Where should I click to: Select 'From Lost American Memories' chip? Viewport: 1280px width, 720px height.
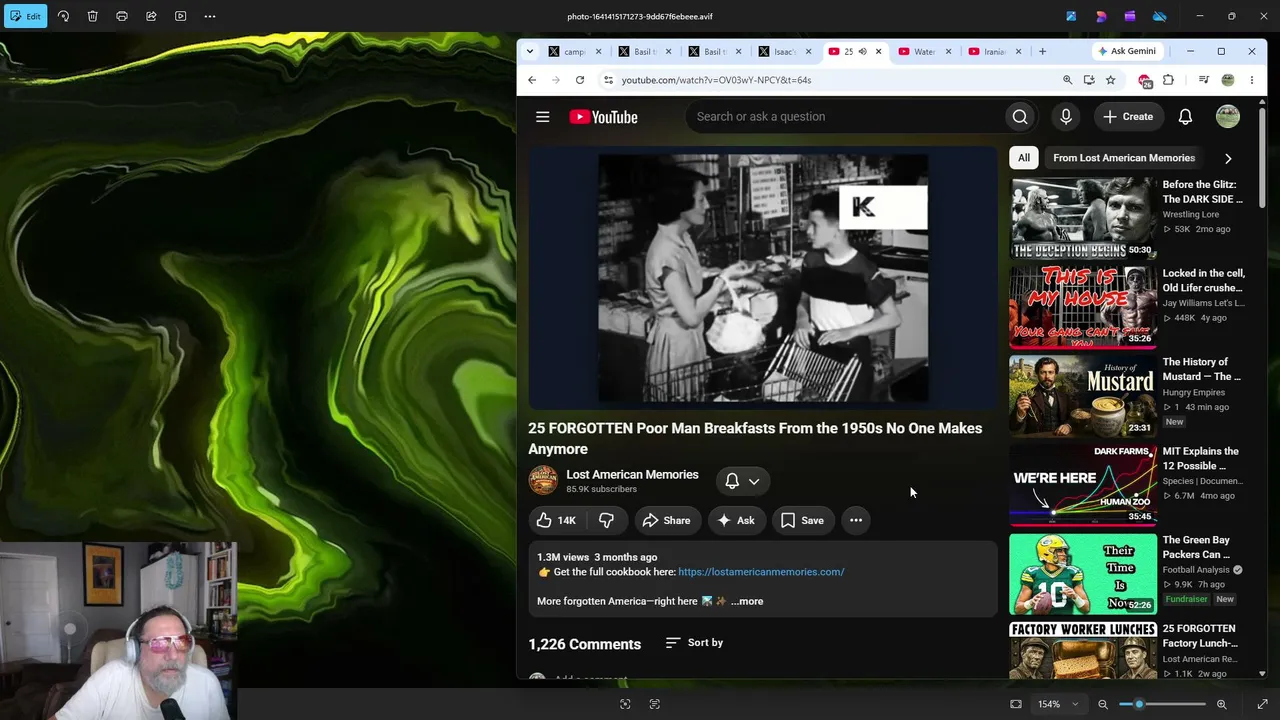click(1124, 158)
